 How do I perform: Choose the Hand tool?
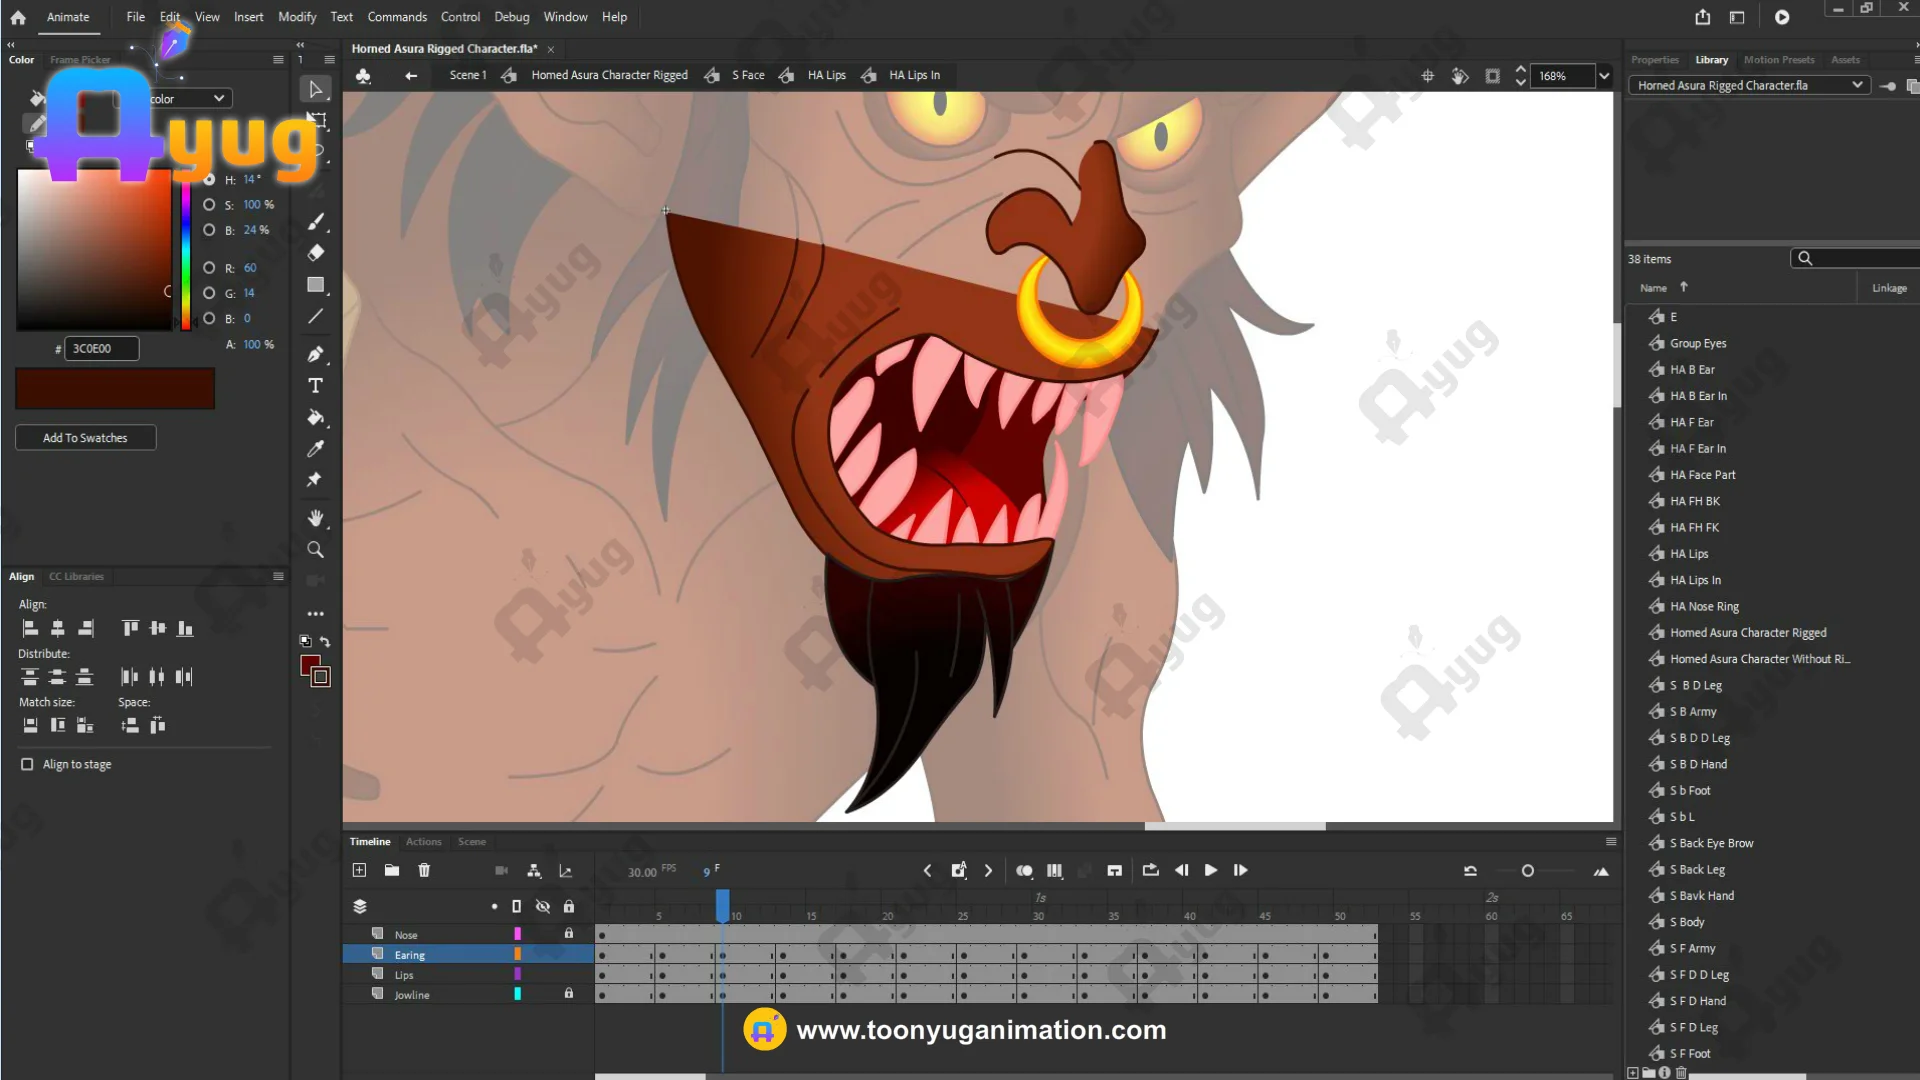point(315,518)
